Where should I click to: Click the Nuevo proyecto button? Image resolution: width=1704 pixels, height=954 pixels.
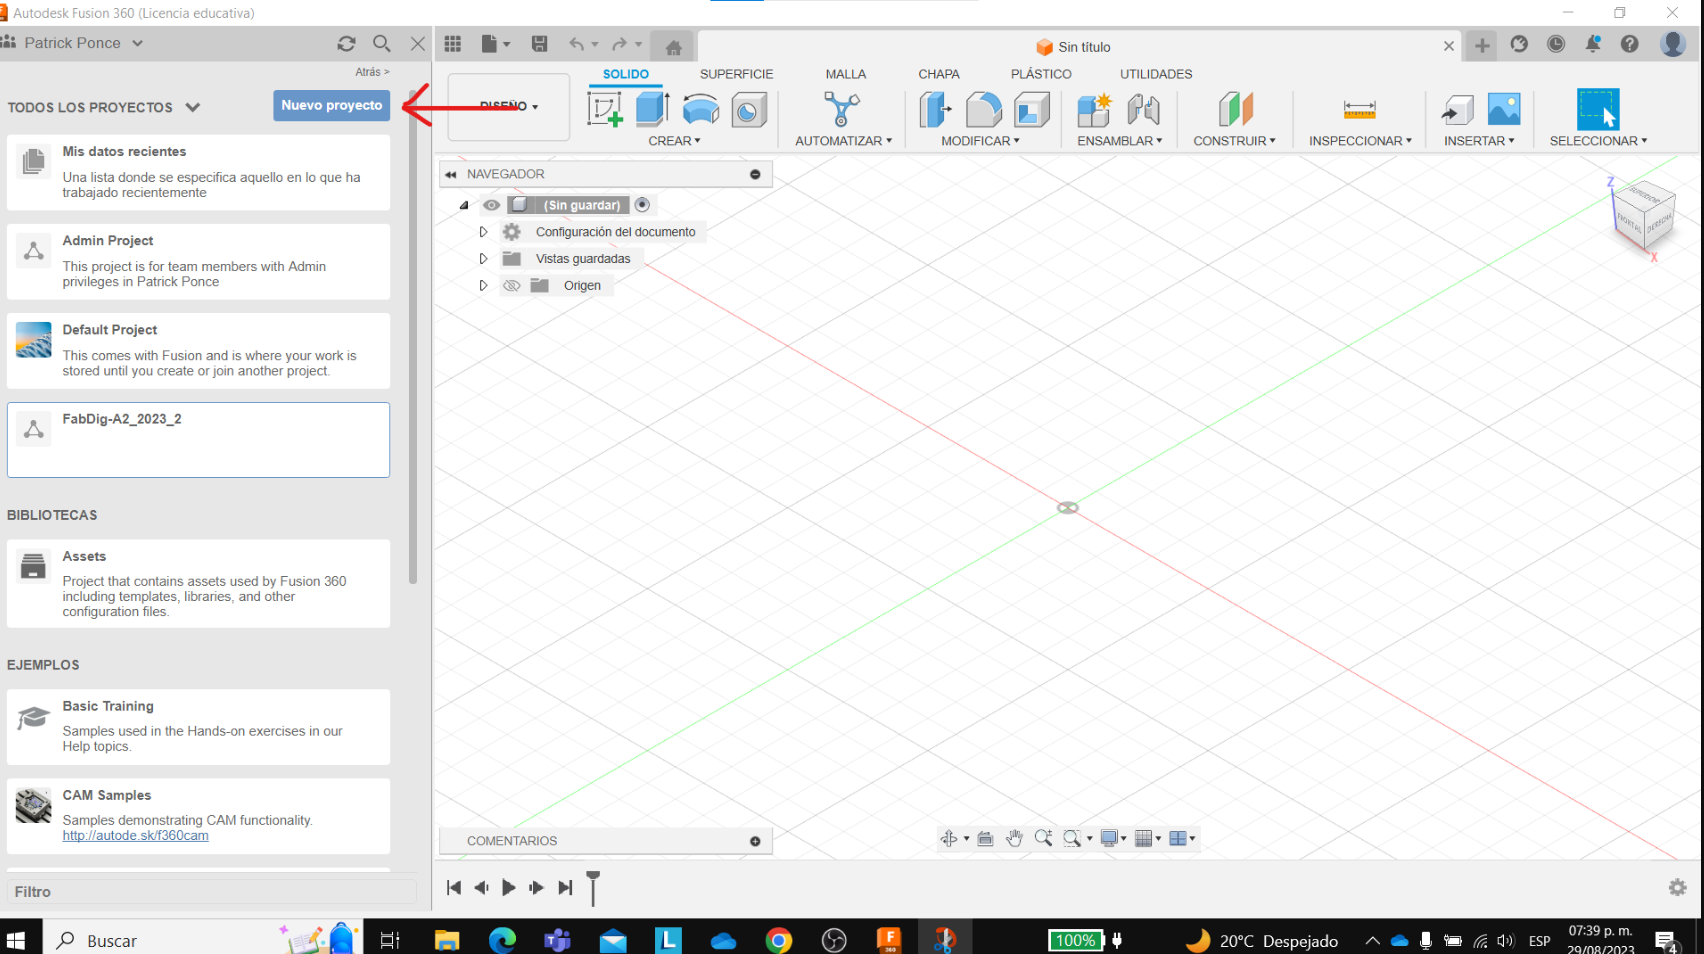(x=332, y=105)
